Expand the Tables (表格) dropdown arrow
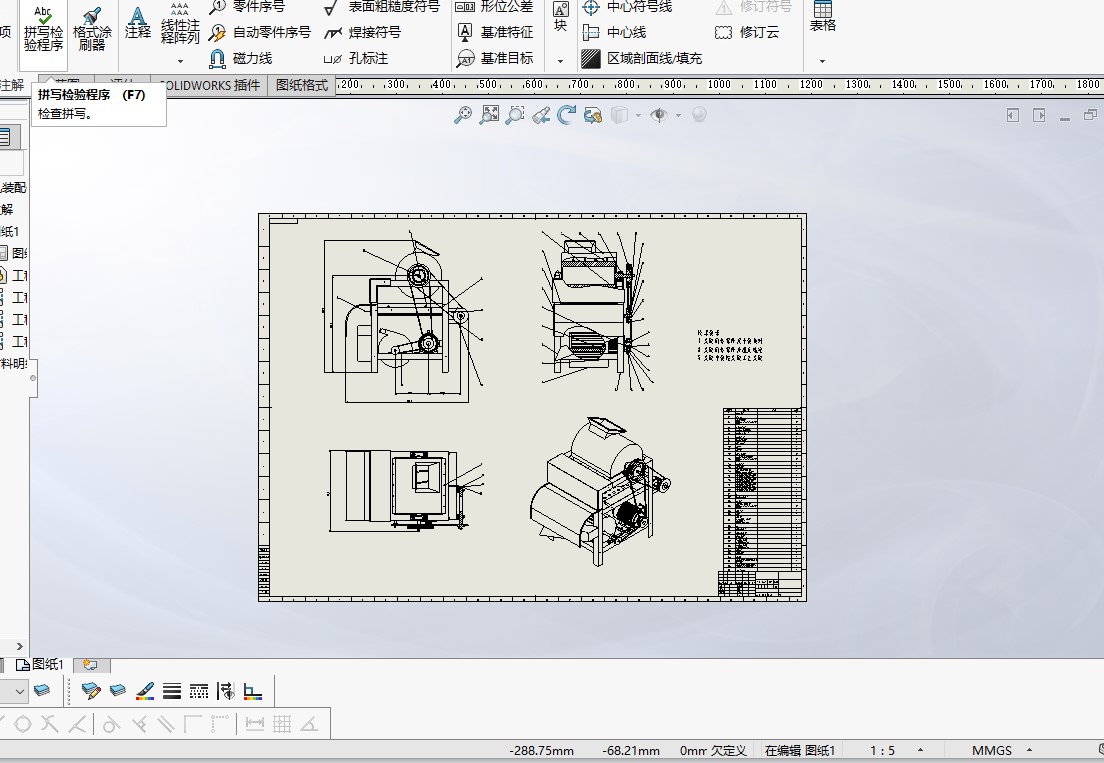This screenshot has width=1104, height=763. pos(822,61)
